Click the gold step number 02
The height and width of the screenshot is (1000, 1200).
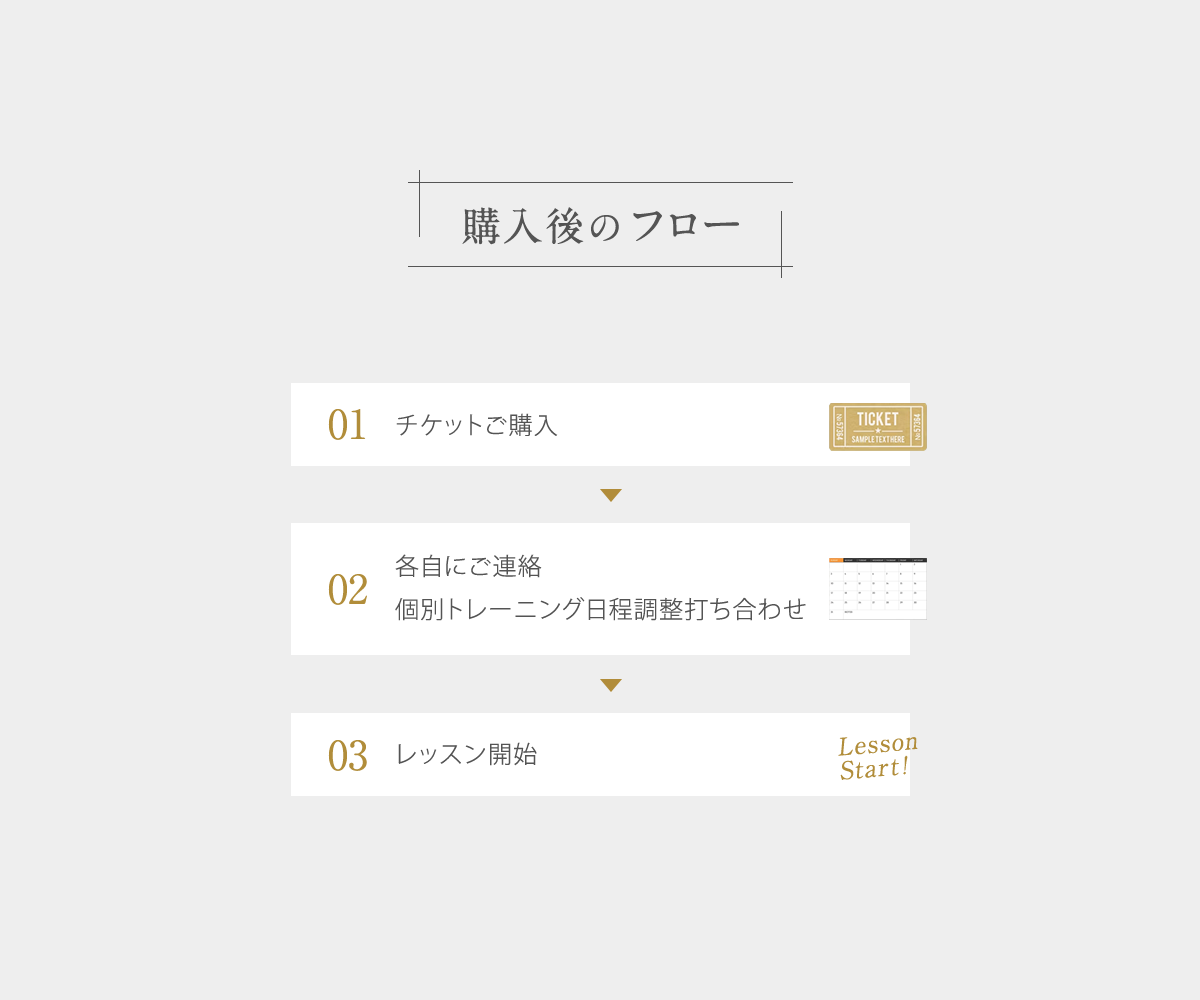pyautogui.click(x=347, y=590)
